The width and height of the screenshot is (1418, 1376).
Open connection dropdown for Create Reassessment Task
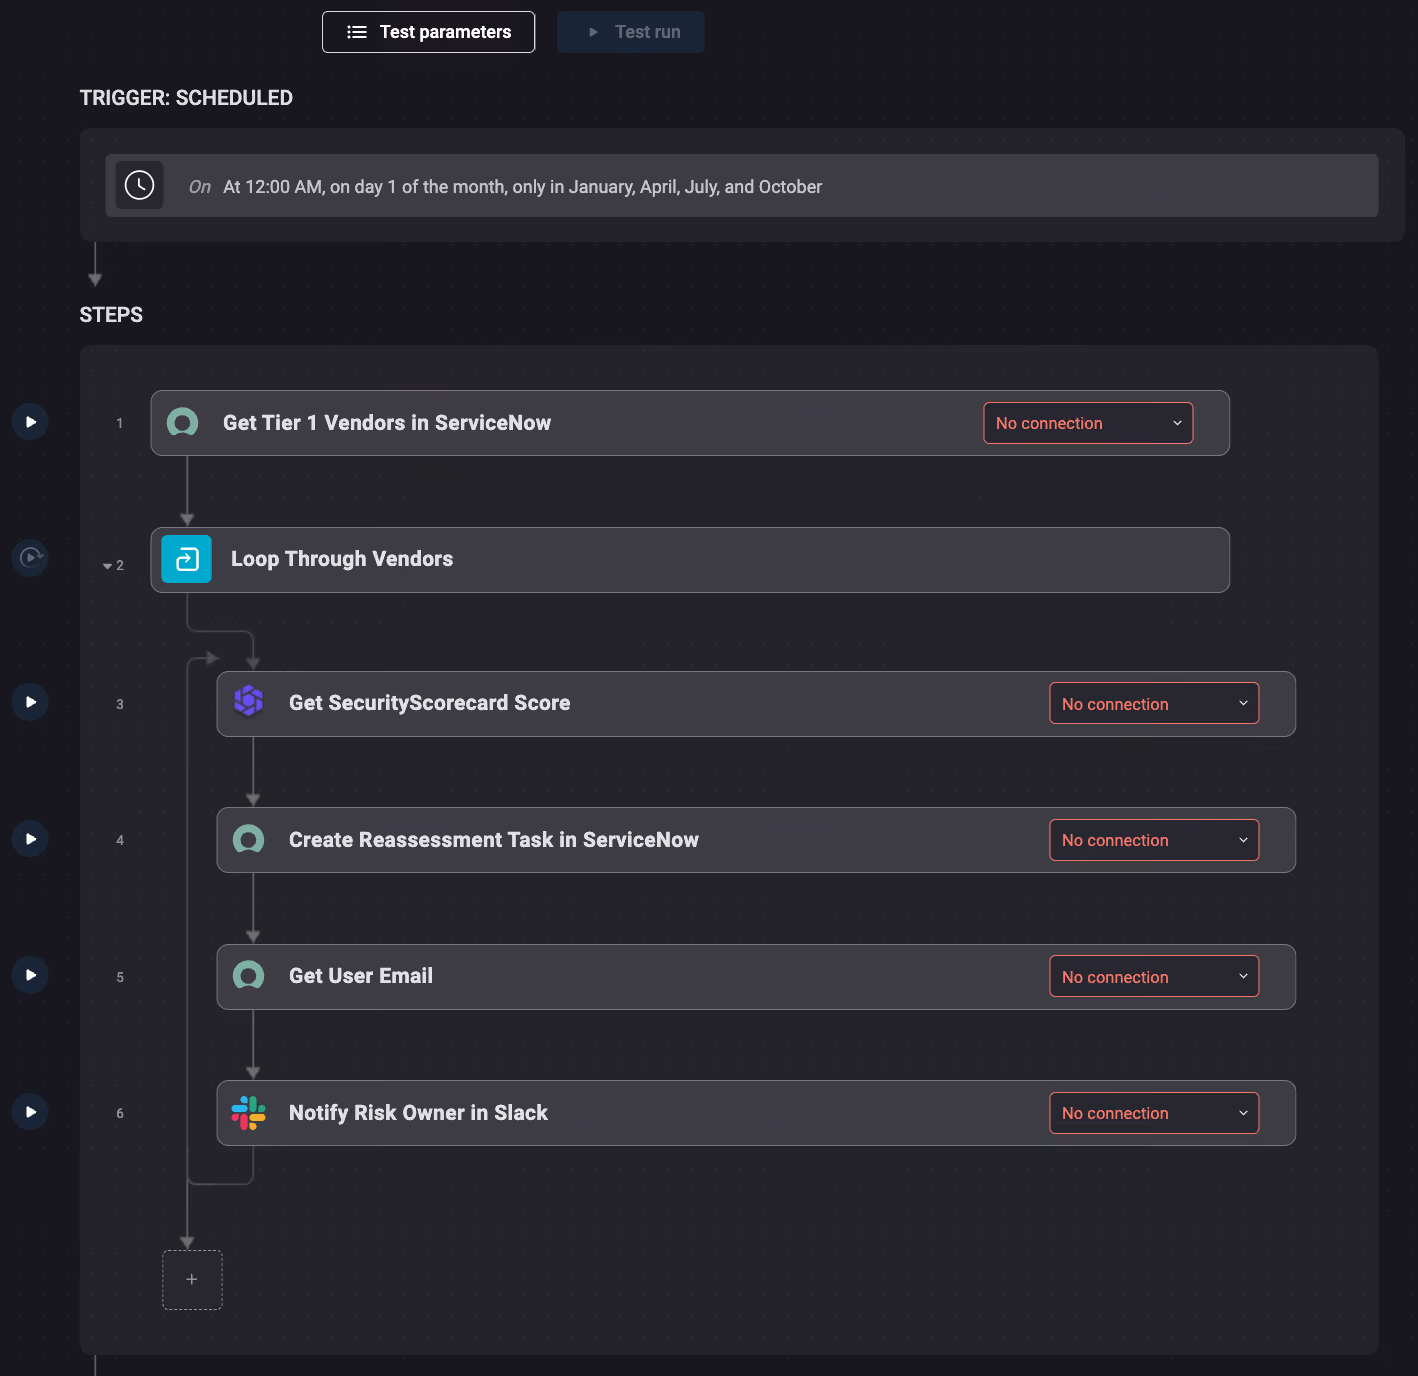[x=1154, y=840]
